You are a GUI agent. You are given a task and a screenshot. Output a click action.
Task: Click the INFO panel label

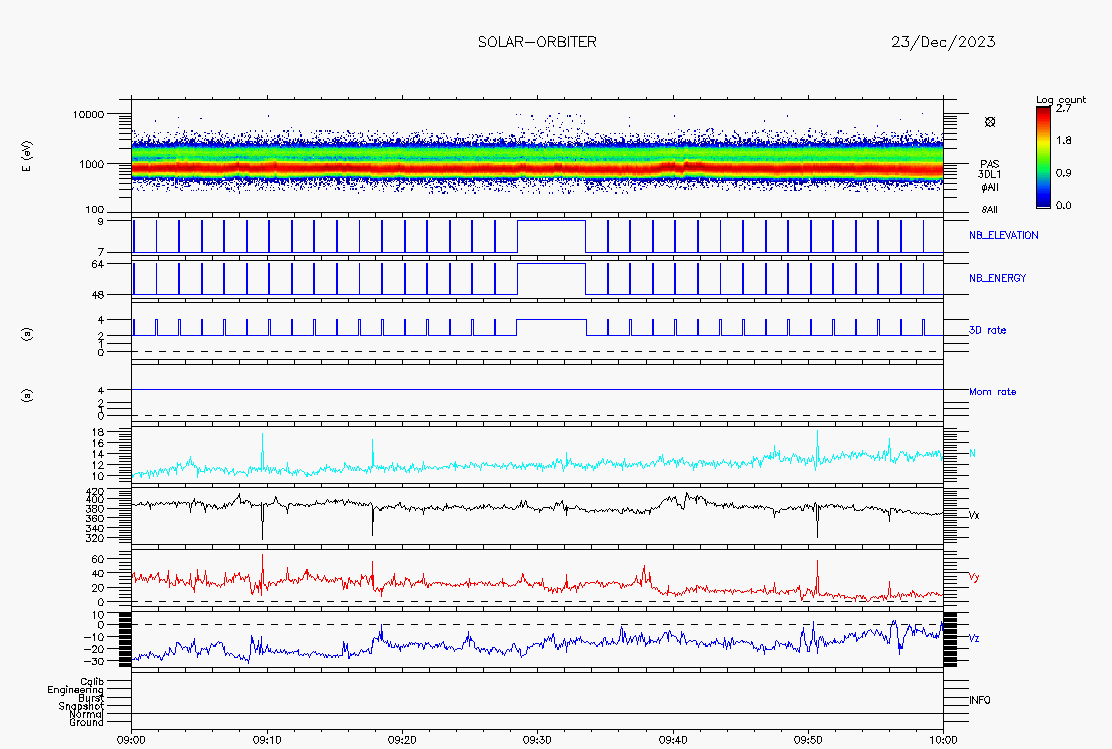point(979,700)
